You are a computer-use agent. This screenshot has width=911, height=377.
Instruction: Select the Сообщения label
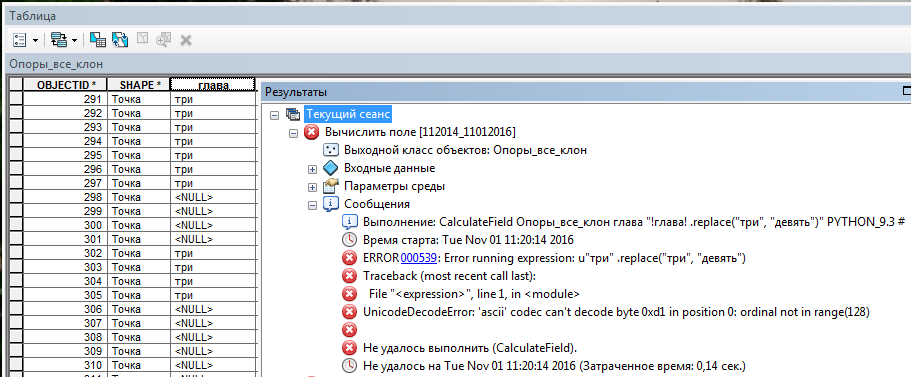376,204
